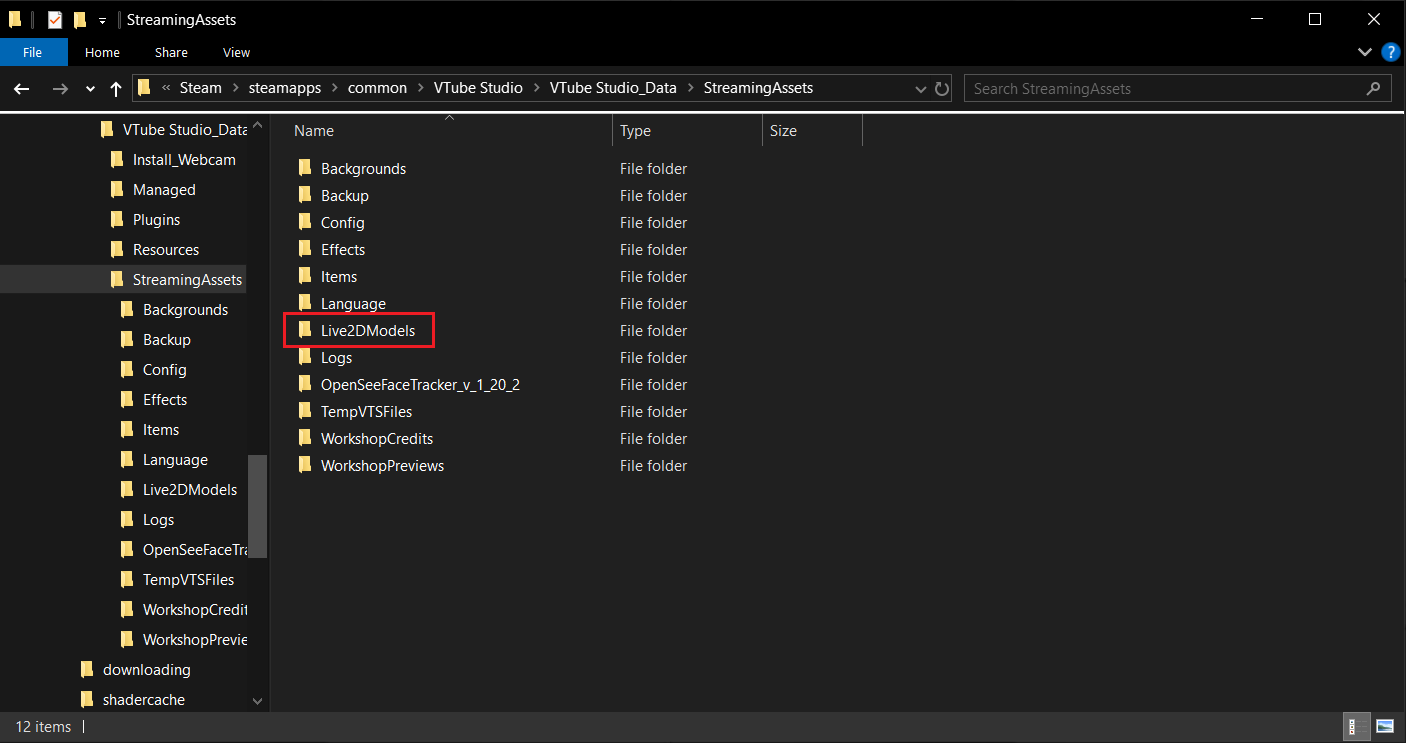Click the Refresh button in address bar
Screen dimensions: 1406x743
942,88
